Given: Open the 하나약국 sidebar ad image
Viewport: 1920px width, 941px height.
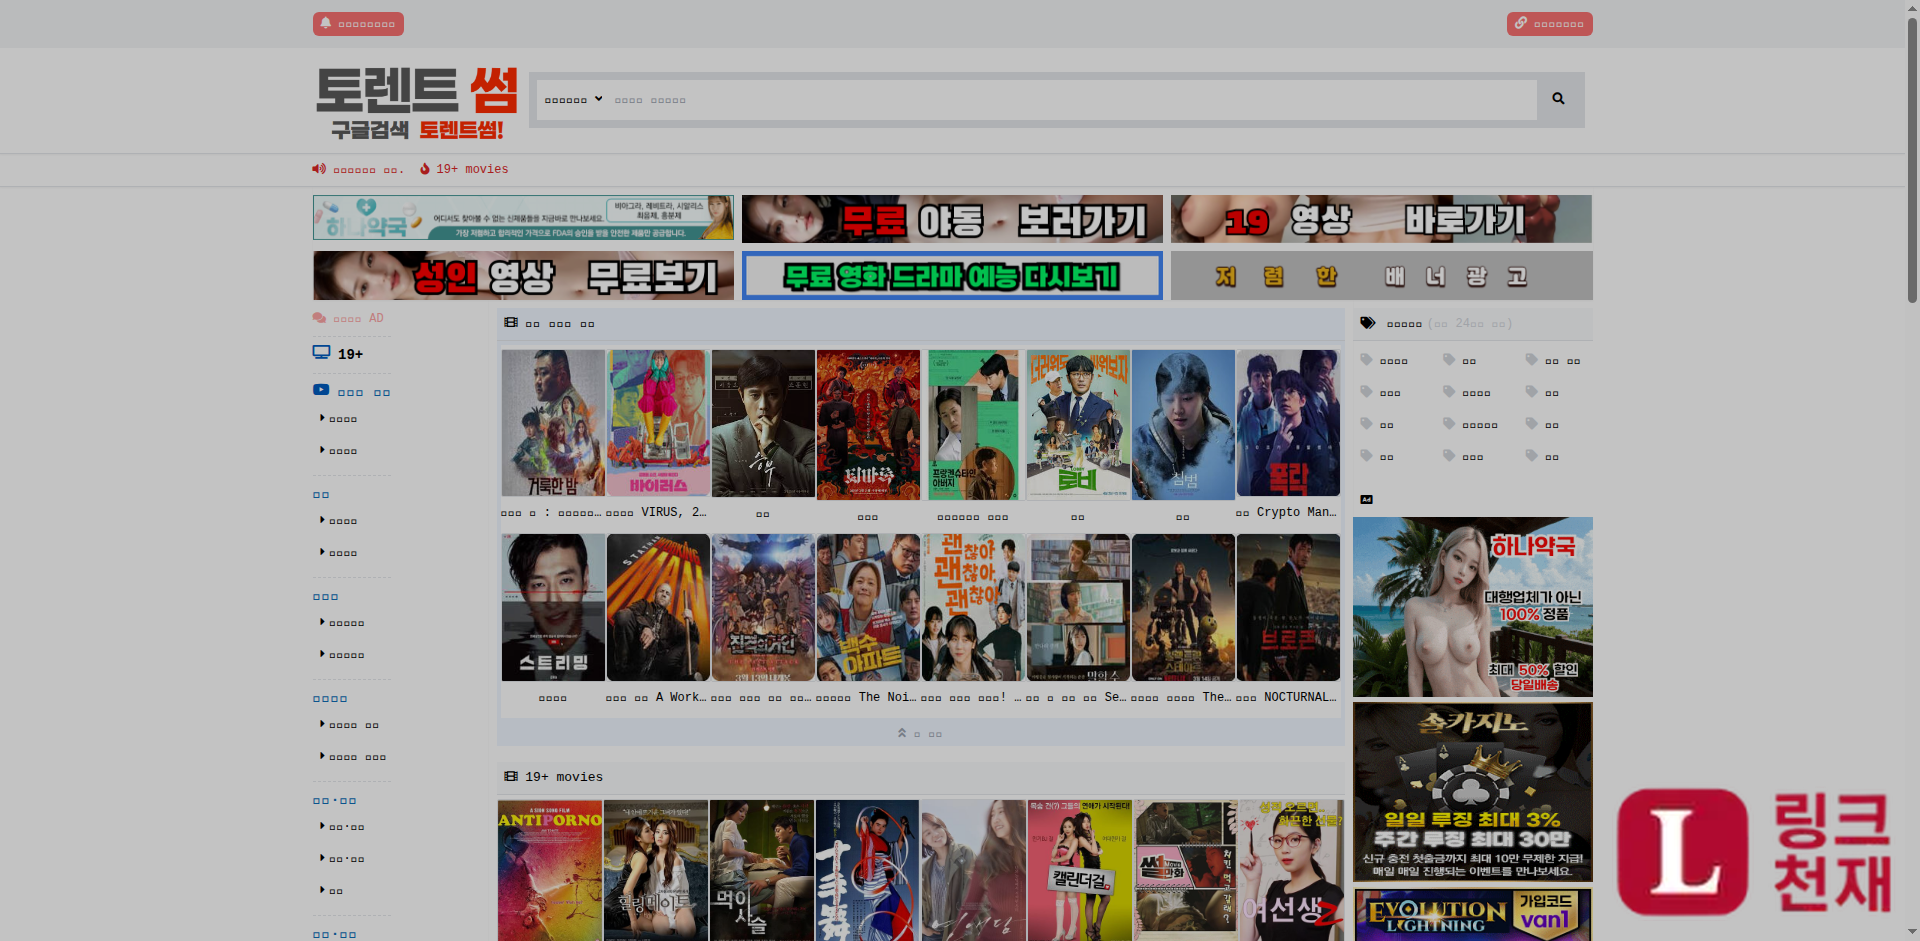Looking at the screenshot, I should tap(1473, 607).
